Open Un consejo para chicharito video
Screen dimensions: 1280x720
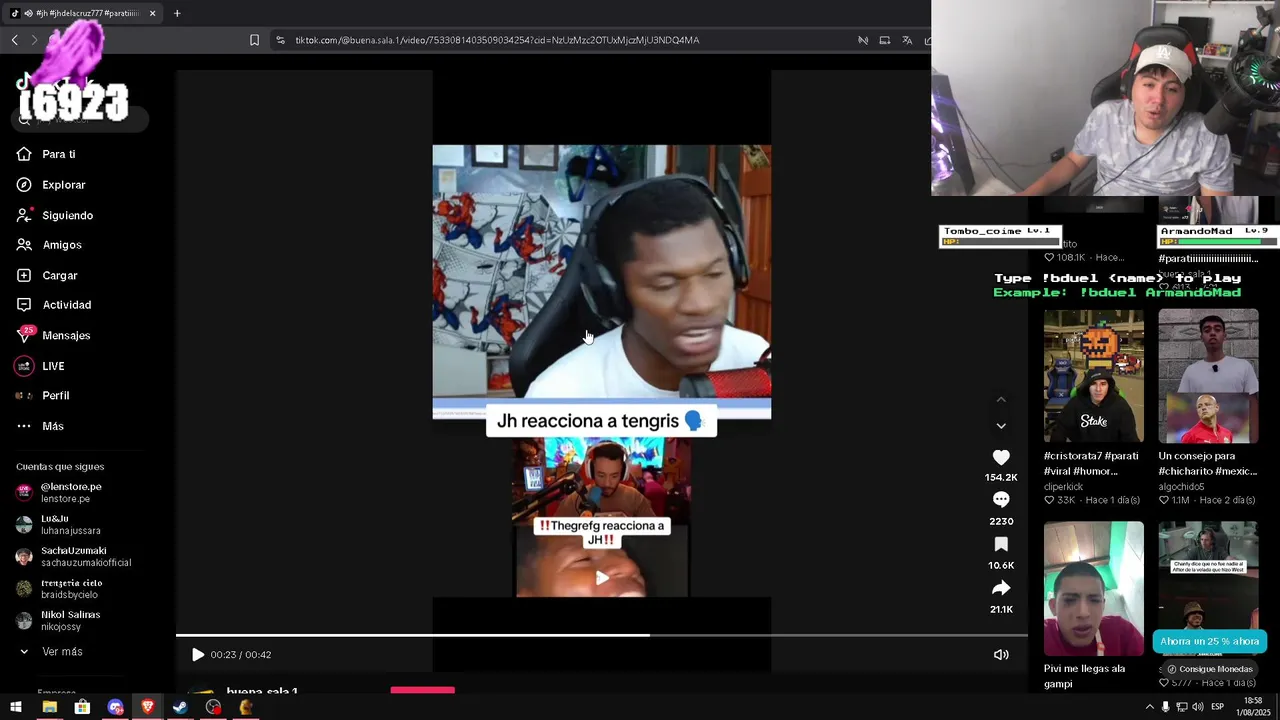pos(1208,376)
